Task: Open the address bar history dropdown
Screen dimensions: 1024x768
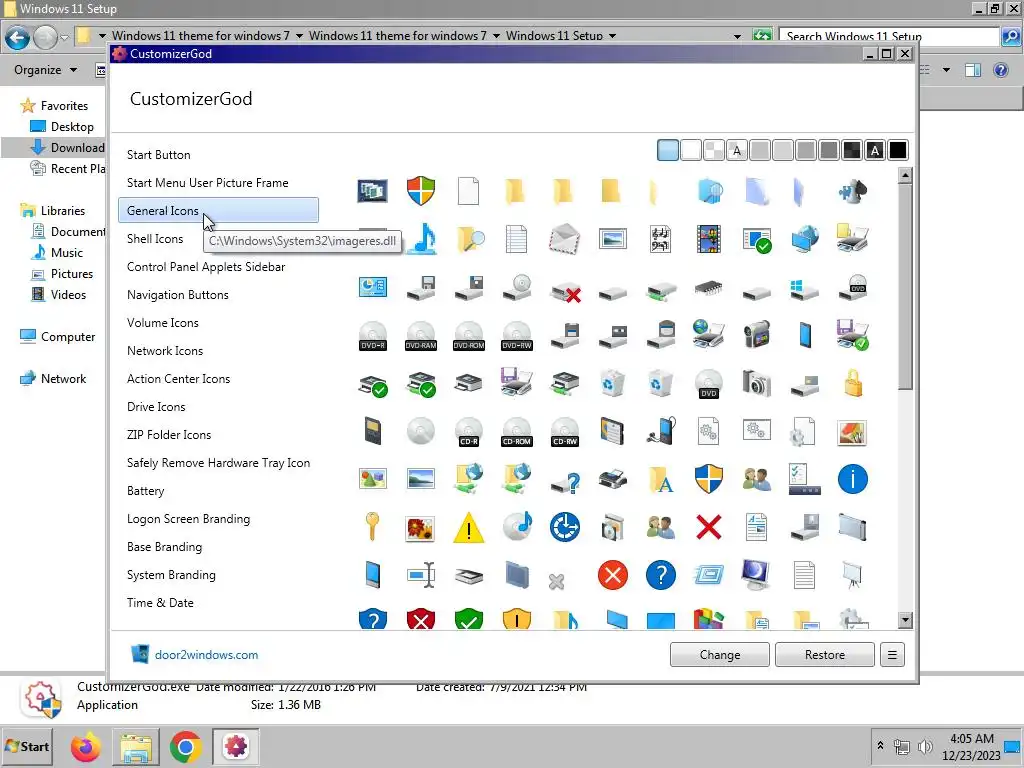Action: pos(737,36)
